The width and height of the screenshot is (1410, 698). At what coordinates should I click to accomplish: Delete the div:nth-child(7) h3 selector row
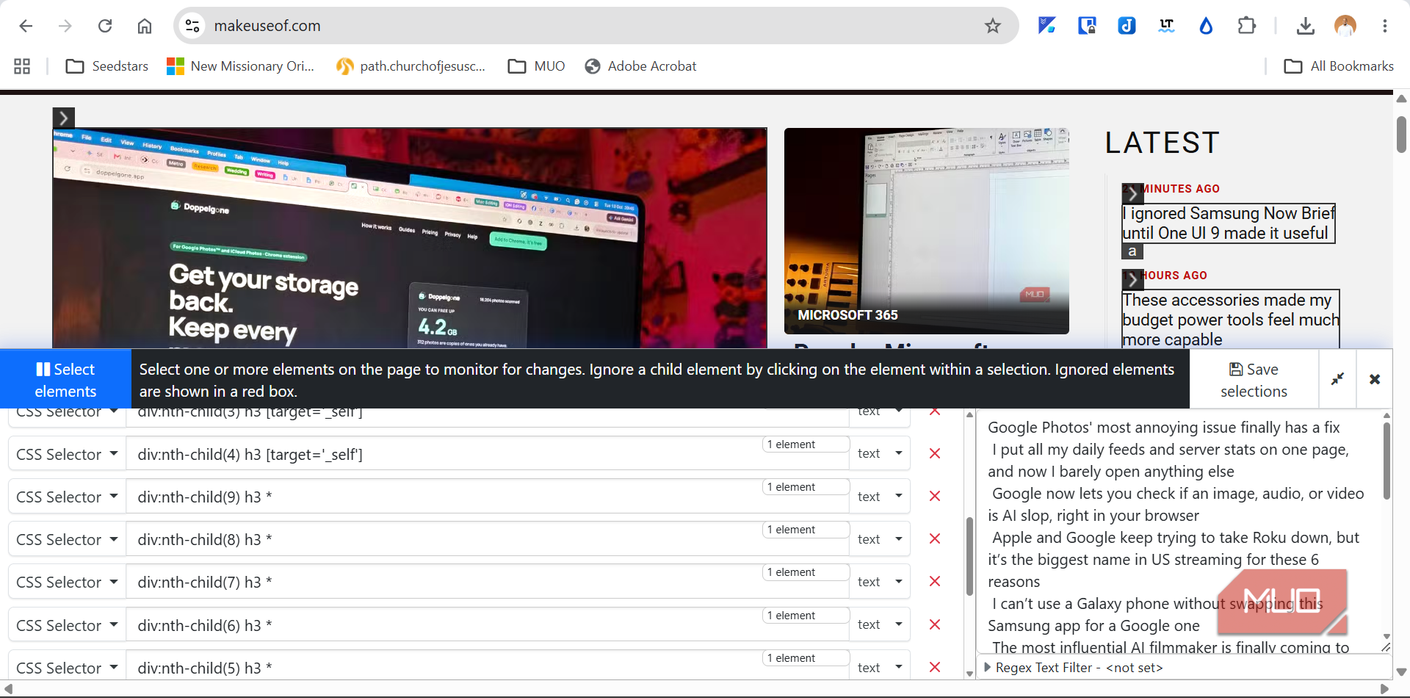935,582
